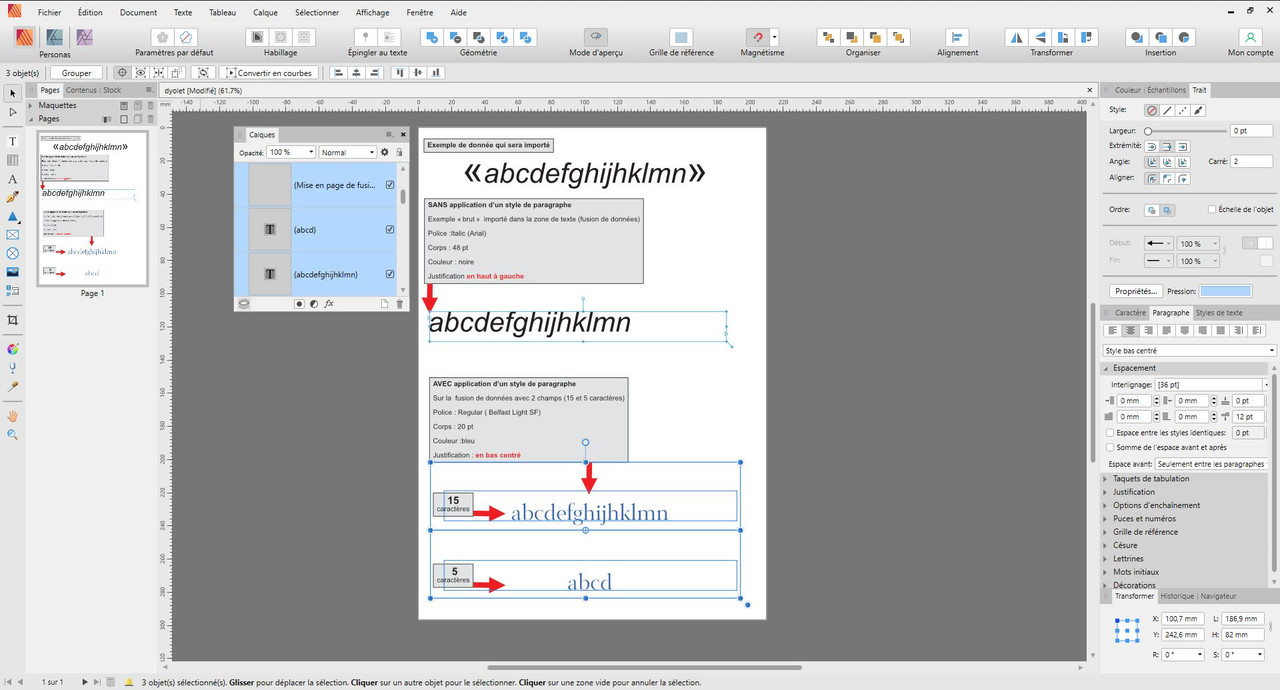Select the Frame Text tool
This screenshot has height=690, width=1280.
(13, 141)
